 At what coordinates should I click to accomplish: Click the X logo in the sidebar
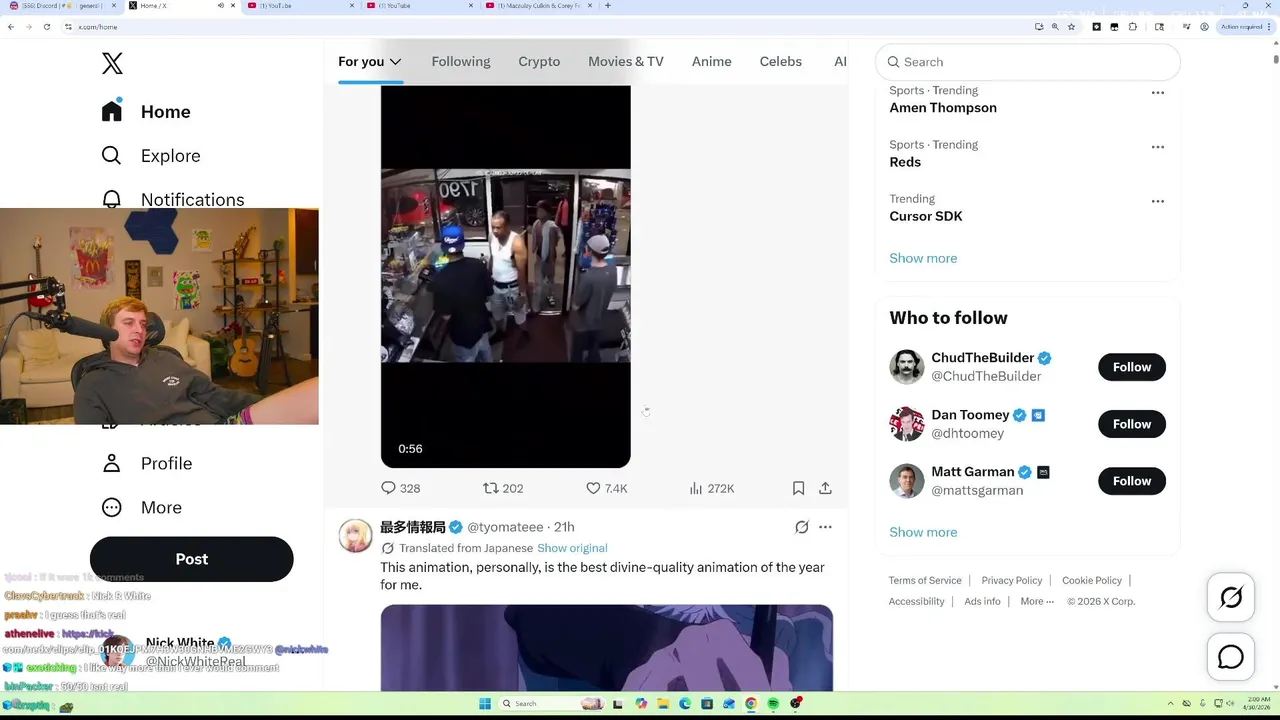click(112, 64)
